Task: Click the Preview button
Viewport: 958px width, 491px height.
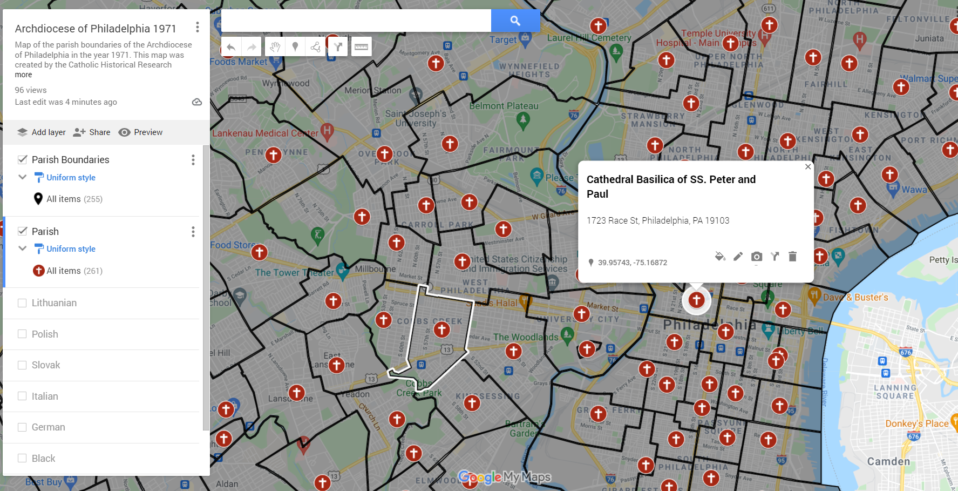Action: pyautogui.click(x=141, y=133)
